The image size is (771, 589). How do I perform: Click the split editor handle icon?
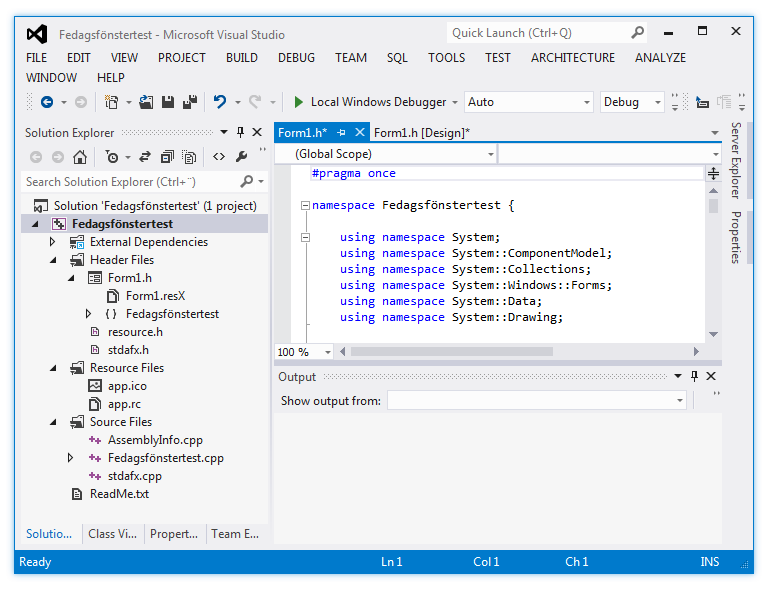coord(713,173)
